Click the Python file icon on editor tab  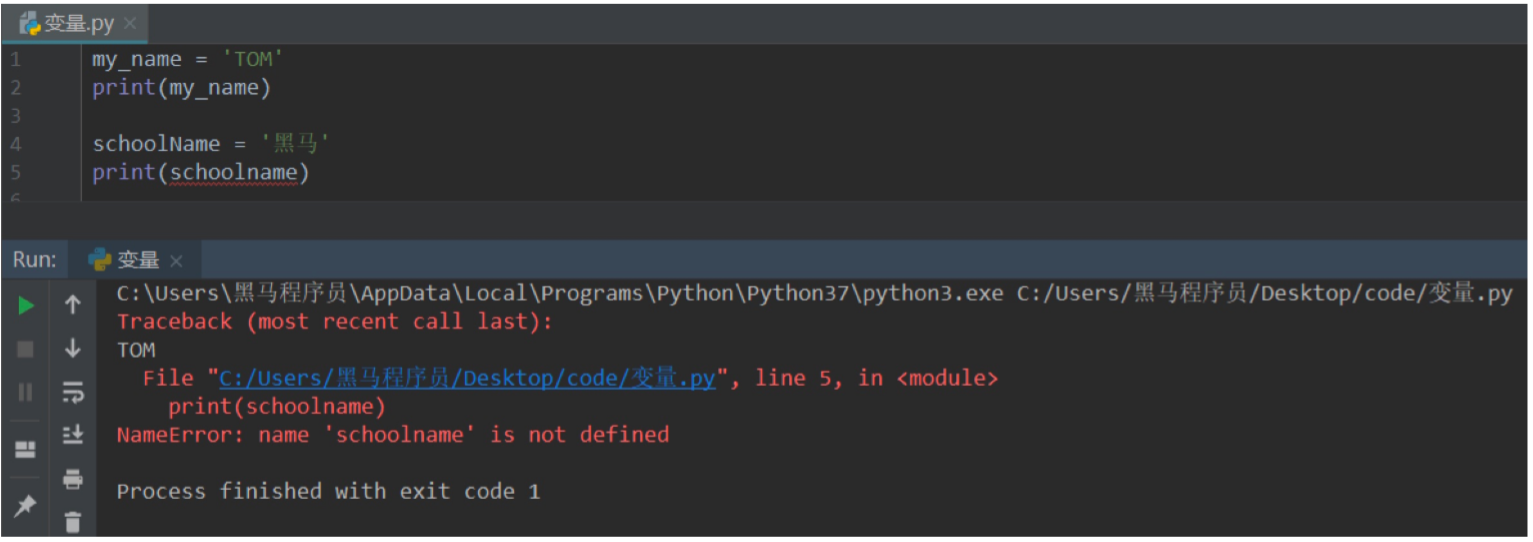coord(29,24)
